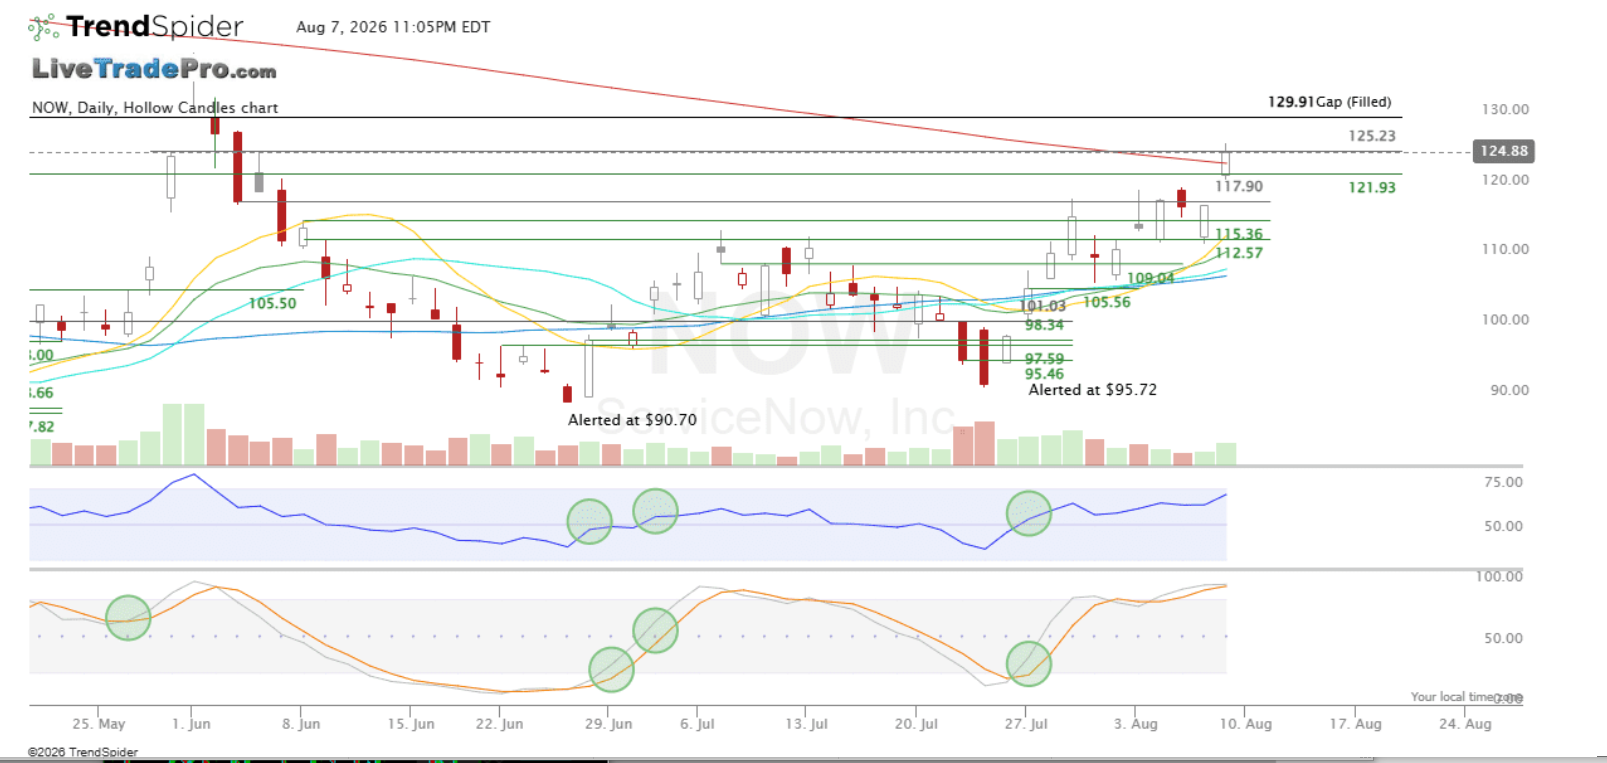Select the '29. Jun' date axis label
The image size is (1607, 763).
coord(609,724)
